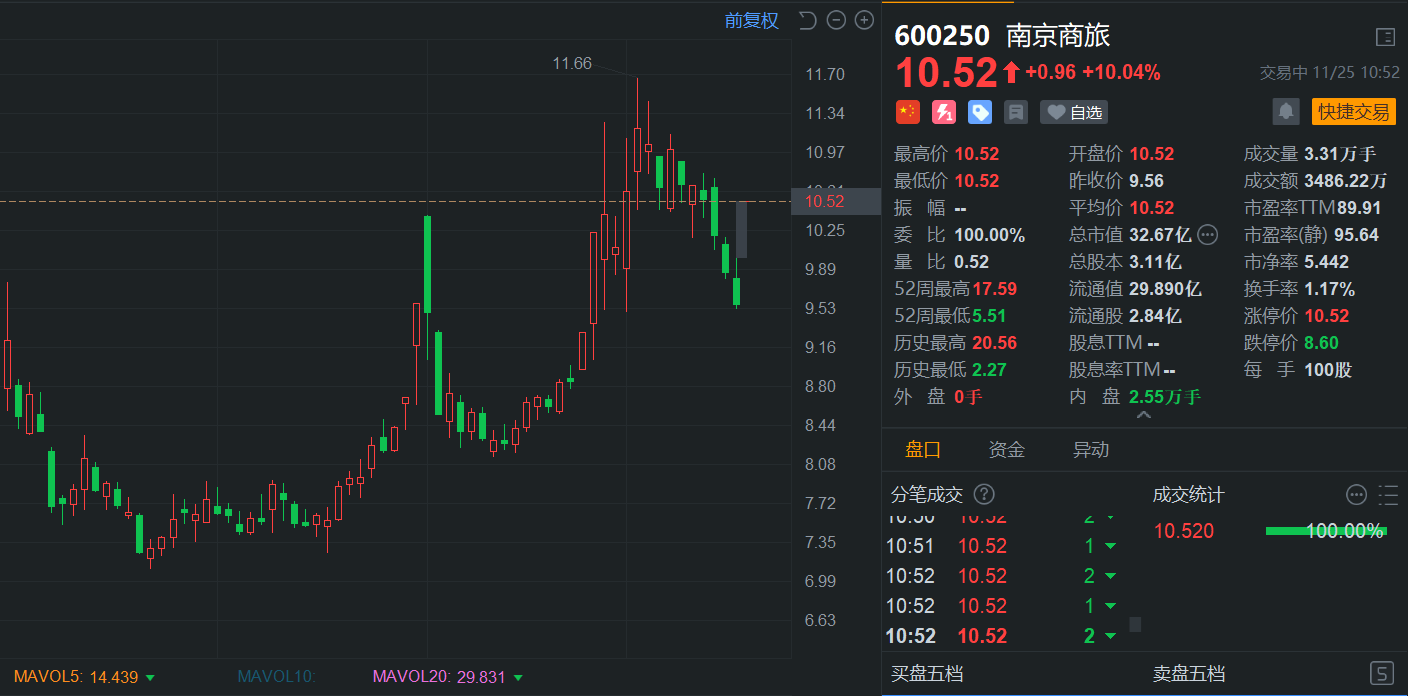Open the panel layout icon beside stock name

pyautogui.click(x=1385, y=37)
